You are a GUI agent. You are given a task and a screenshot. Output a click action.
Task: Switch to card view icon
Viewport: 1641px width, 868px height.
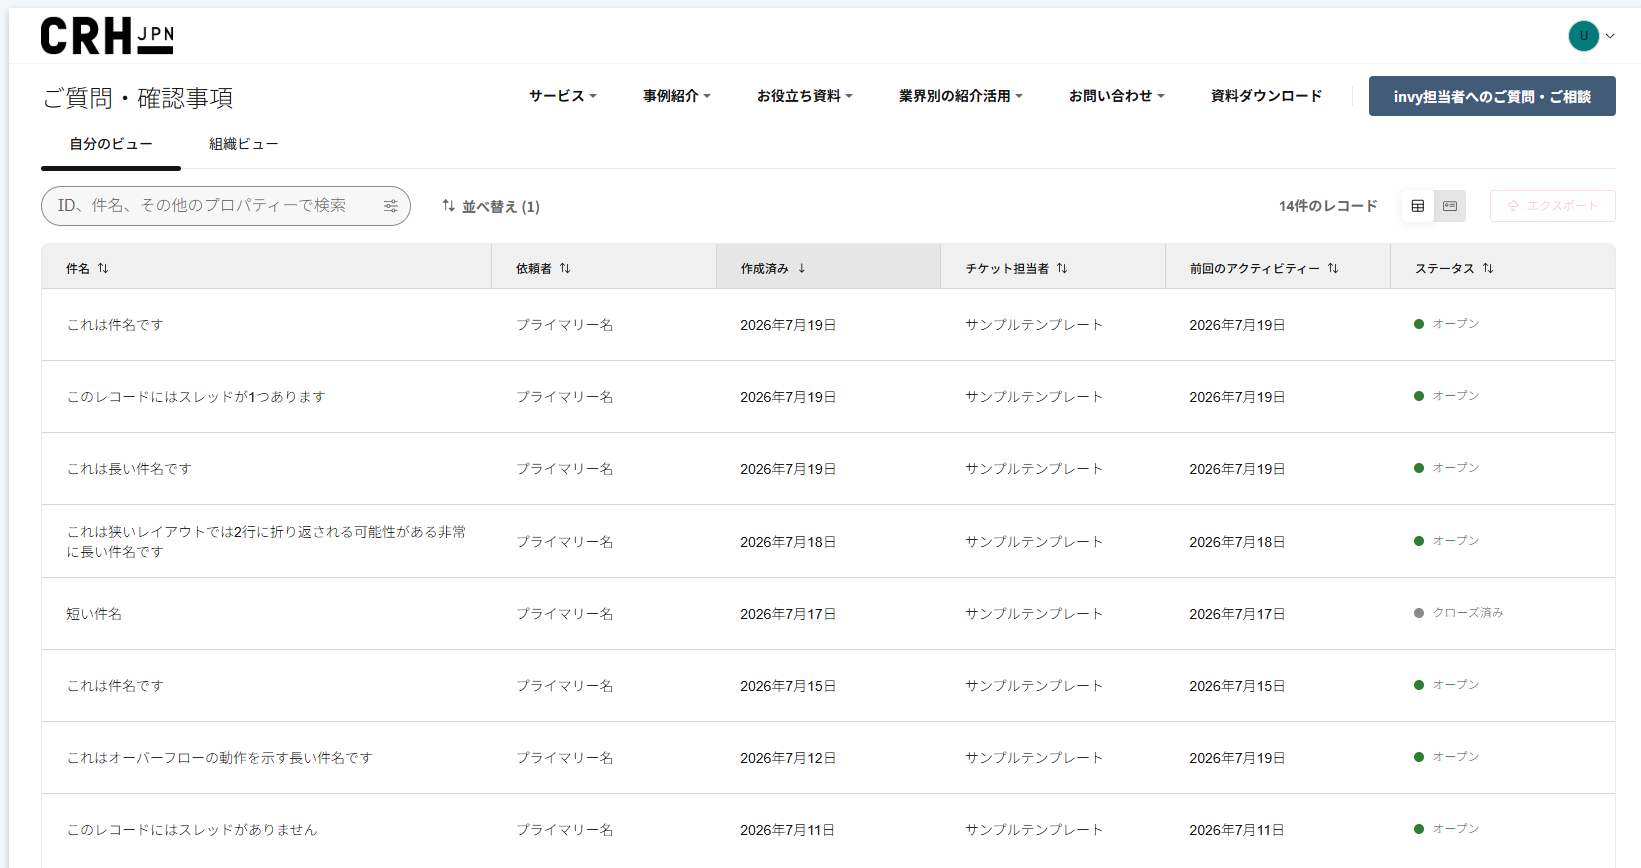tap(1450, 206)
